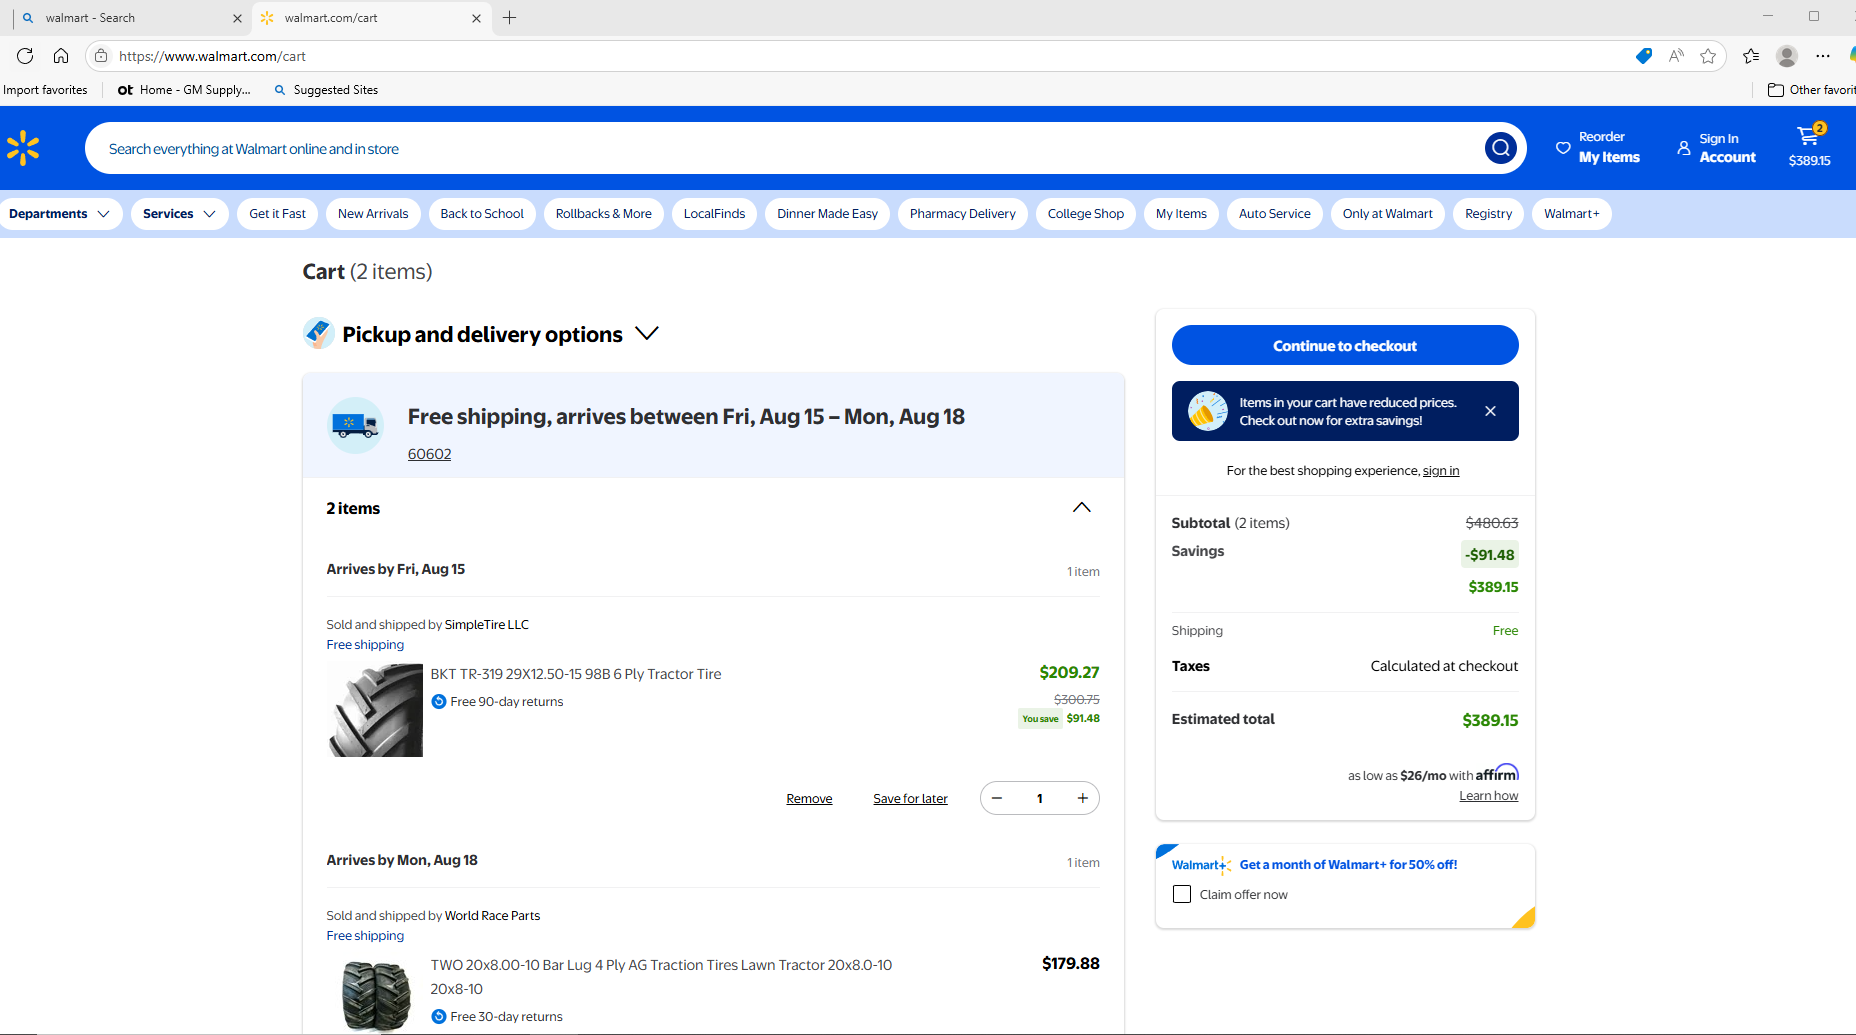The height and width of the screenshot is (1035, 1856).
Task: Select College Shop
Action: pyautogui.click(x=1086, y=214)
